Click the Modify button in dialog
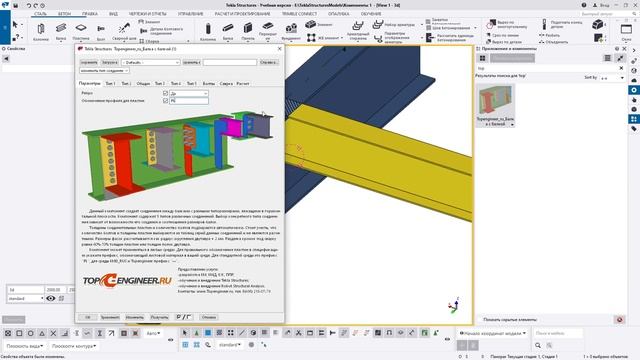This screenshot has width=640, height=360. pyautogui.click(x=135, y=317)
